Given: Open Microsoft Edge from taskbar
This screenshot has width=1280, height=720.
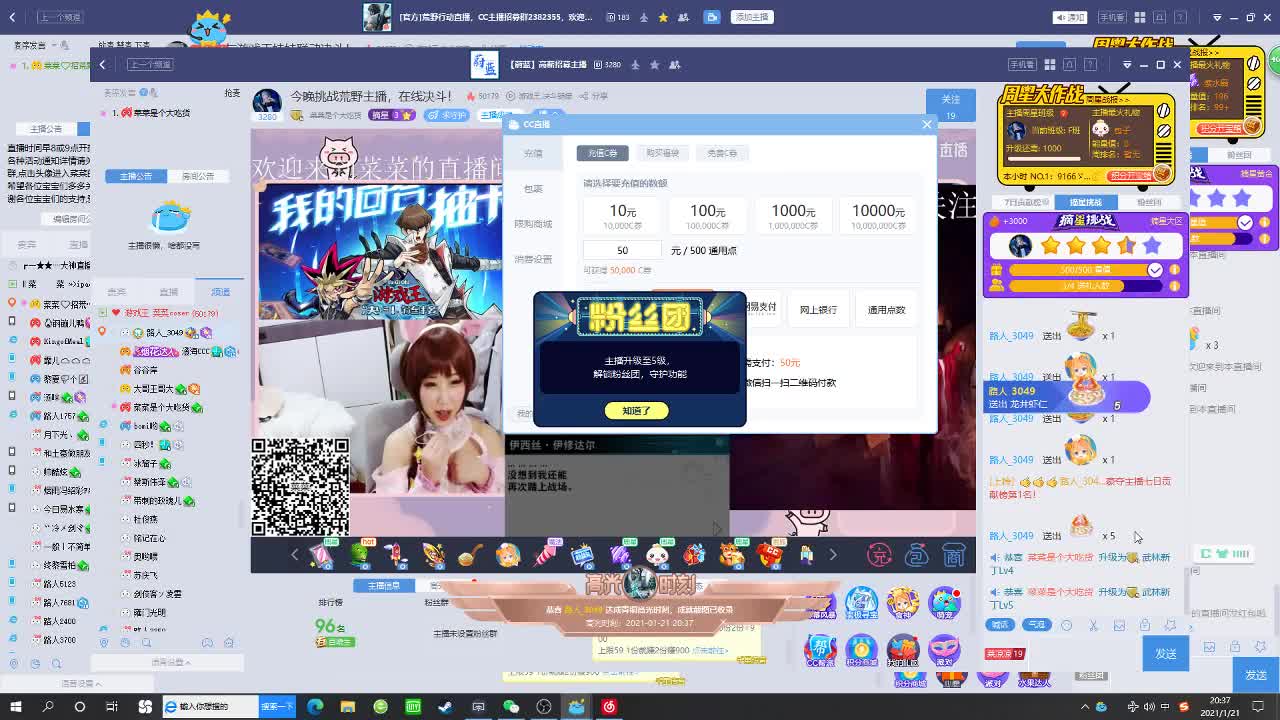Looking at the screenshot, I should (315, 706).
